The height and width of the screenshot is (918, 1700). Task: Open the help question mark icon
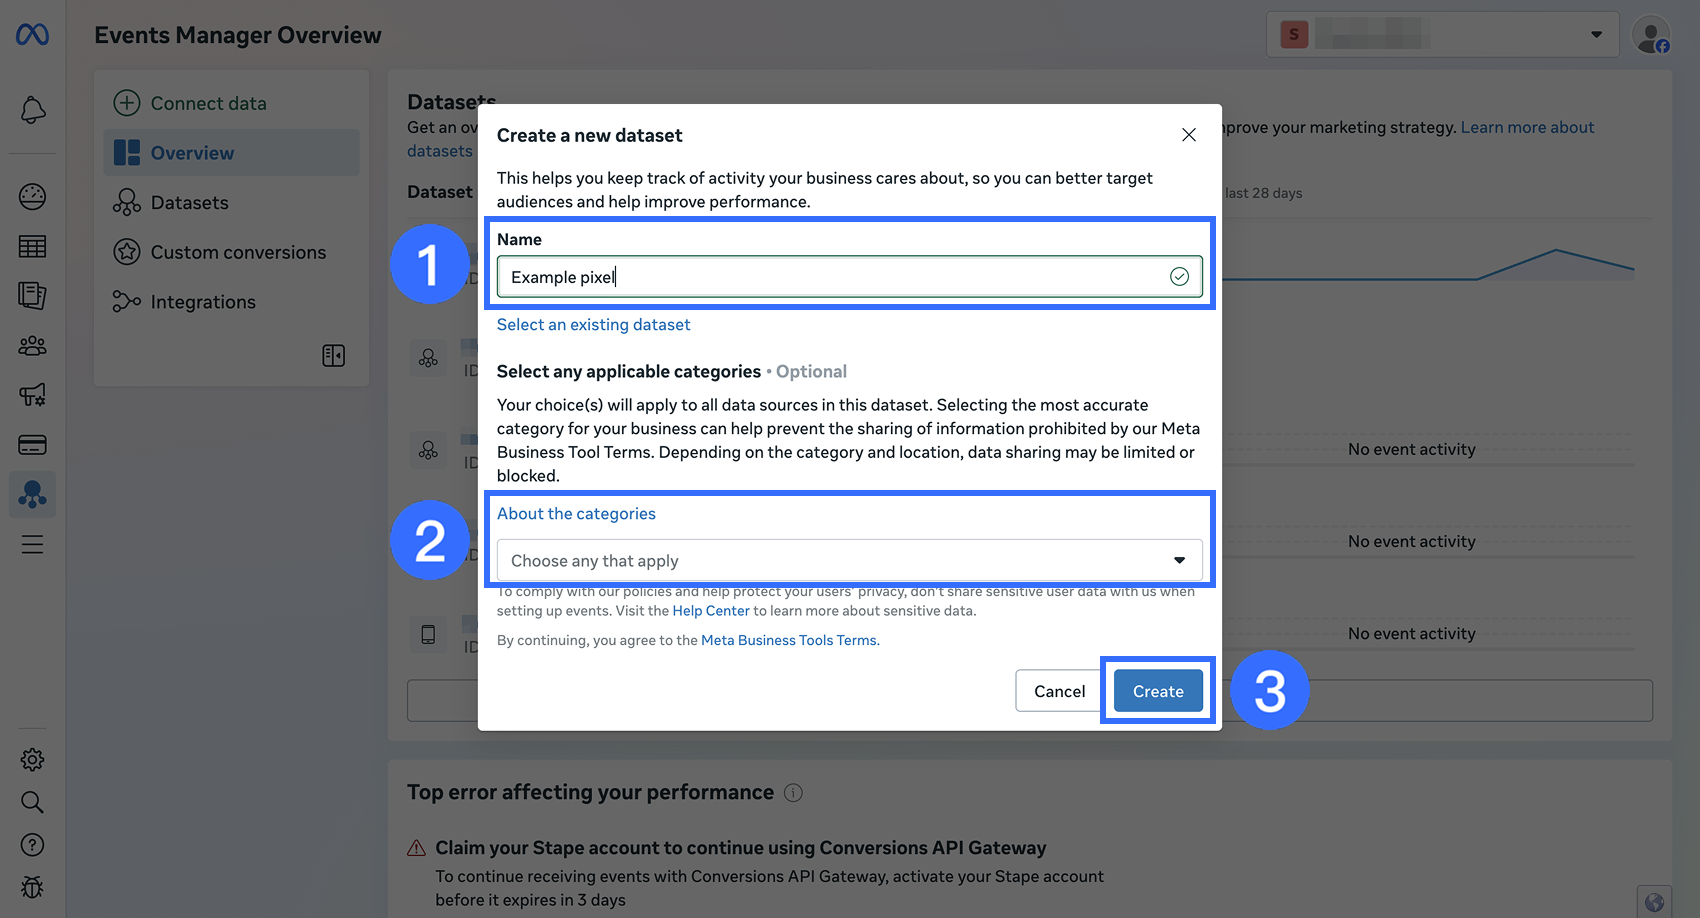(x=33, y=845)
